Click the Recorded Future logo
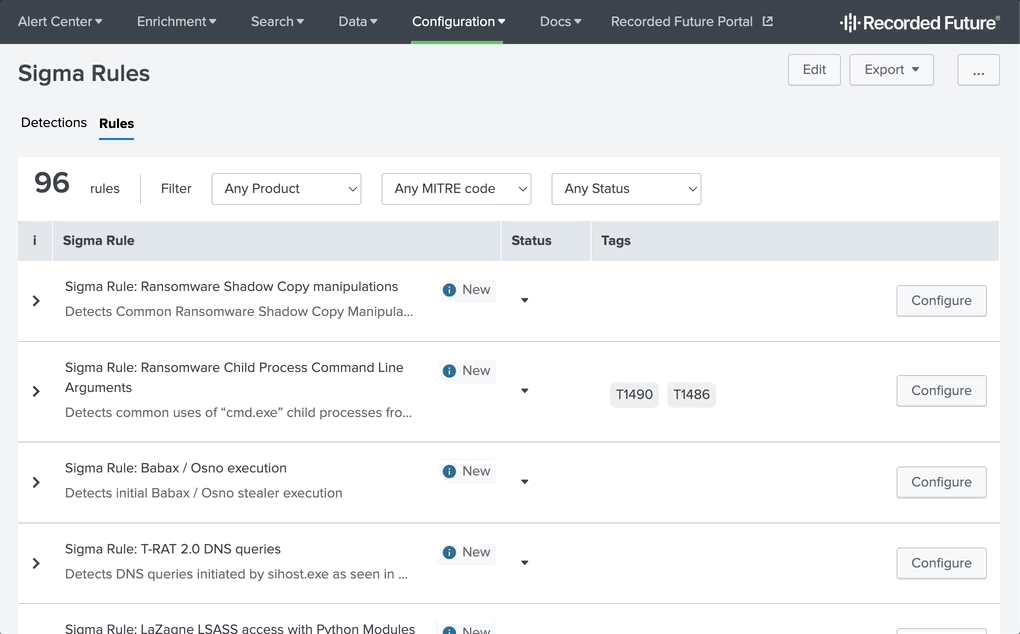The image size is (1020, 634). 919,22
